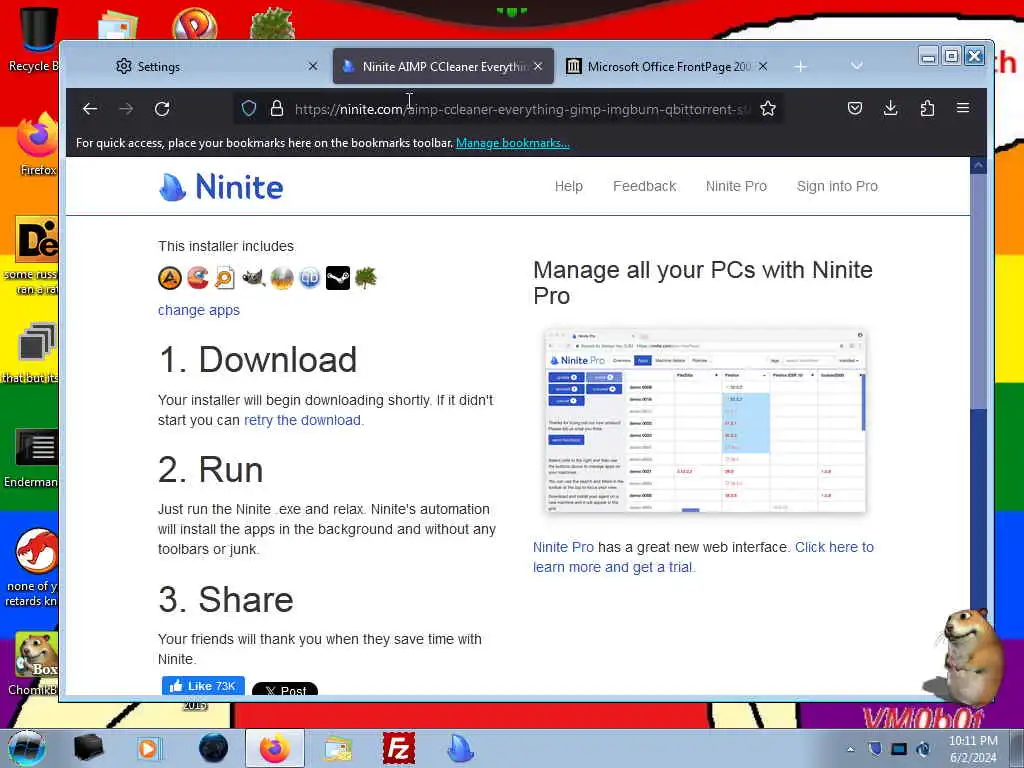Click the padlock site security icon
The height and width of the screenshot is (768, 1024).
(277, 108)
